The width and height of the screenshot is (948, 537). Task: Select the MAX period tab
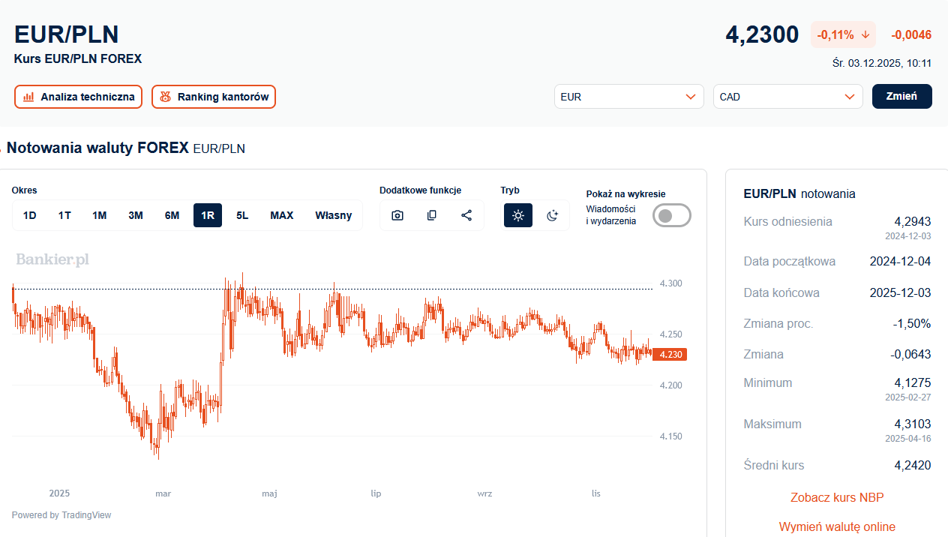(x=282, y=215)
